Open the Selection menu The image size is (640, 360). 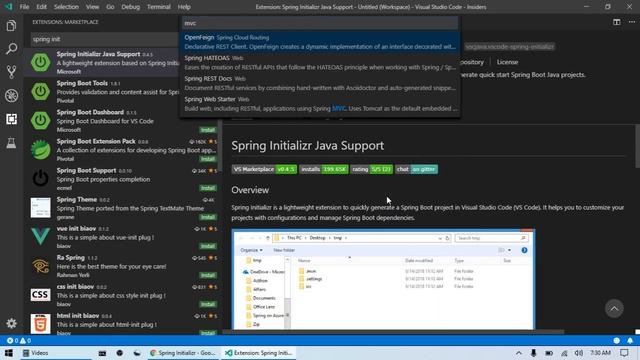(66, 7)
